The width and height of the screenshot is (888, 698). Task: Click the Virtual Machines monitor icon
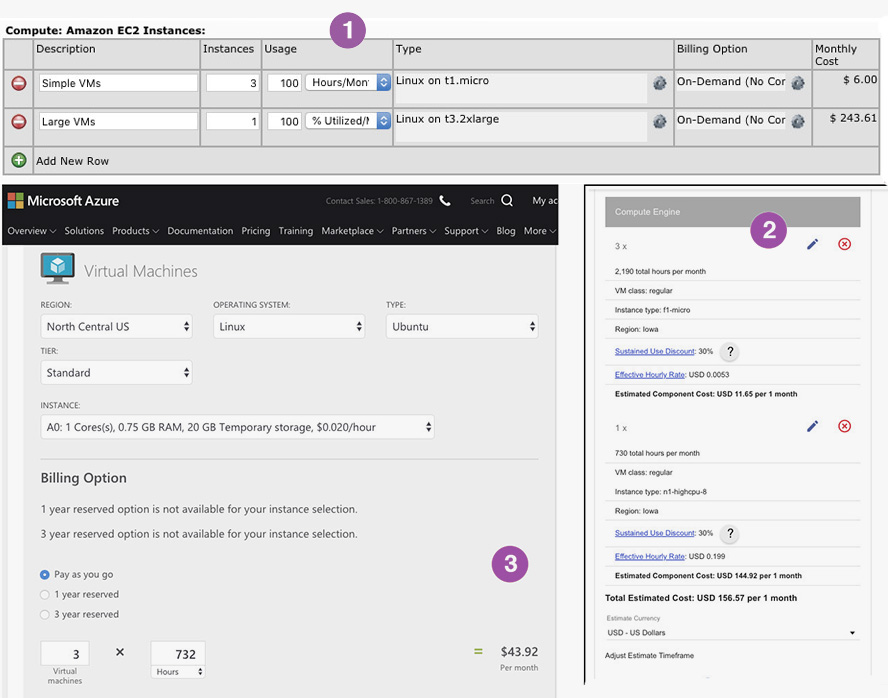click(x=58, y=268)
